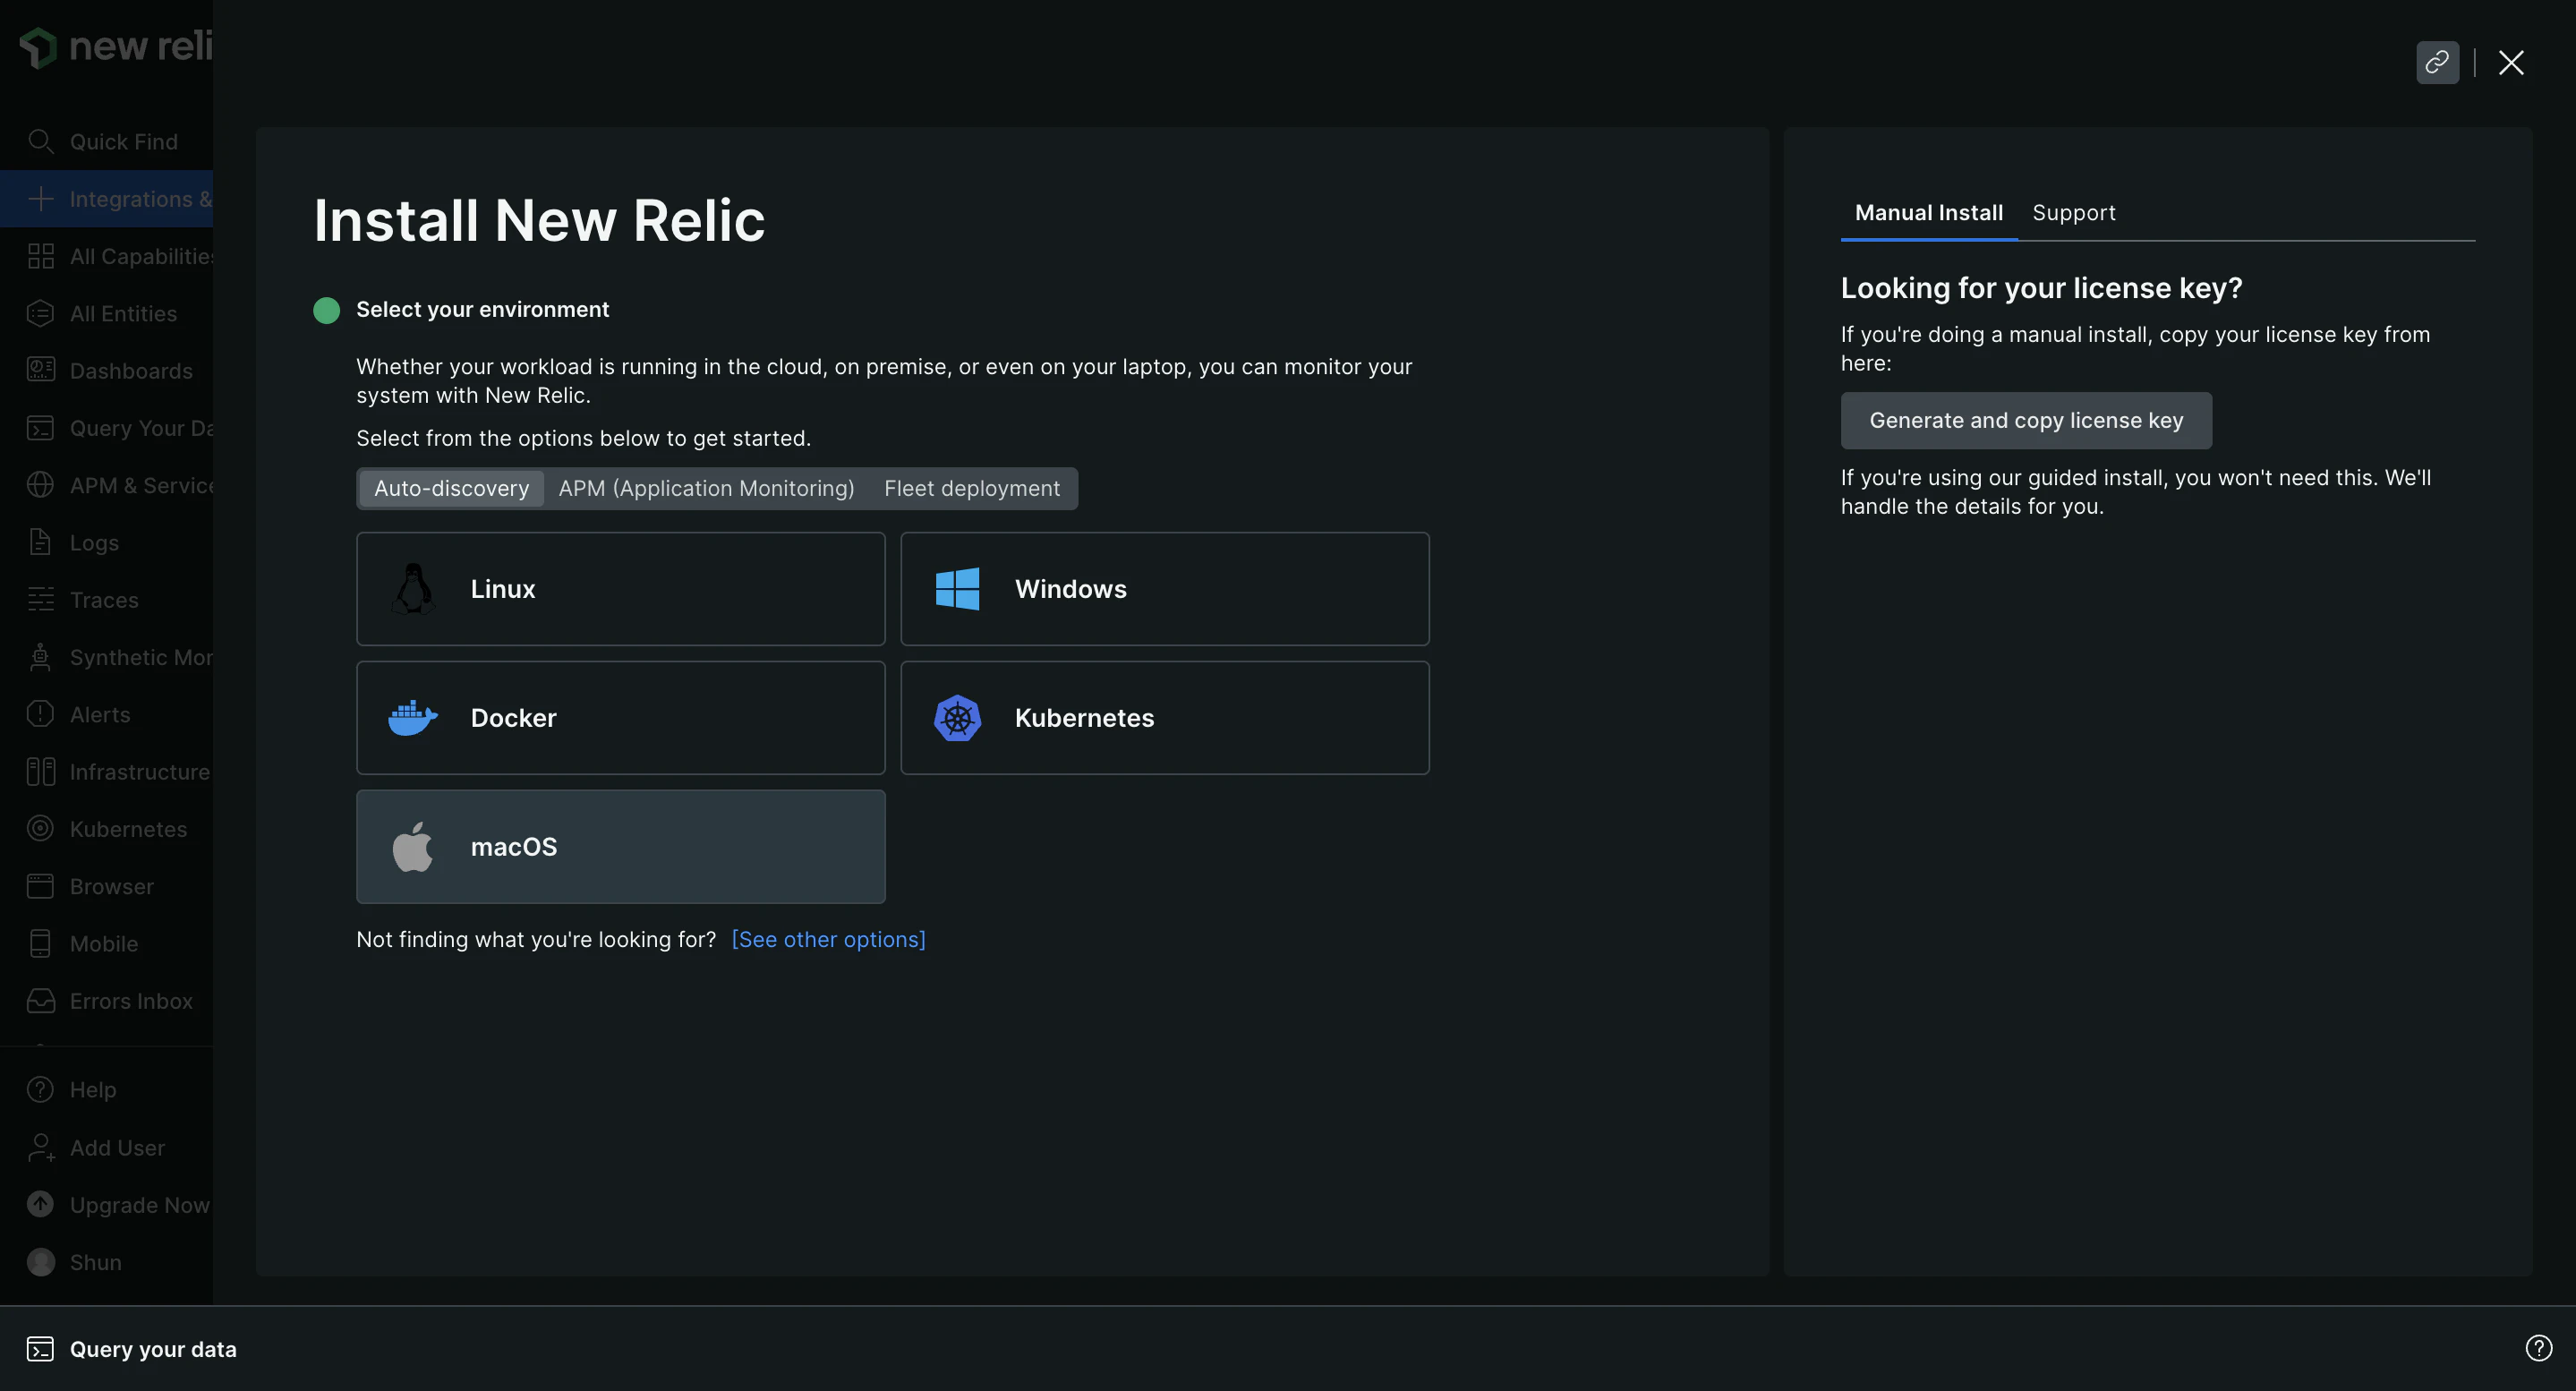Choose the Linux environment card
The image size is (2576, 1391).
[620, 588]
